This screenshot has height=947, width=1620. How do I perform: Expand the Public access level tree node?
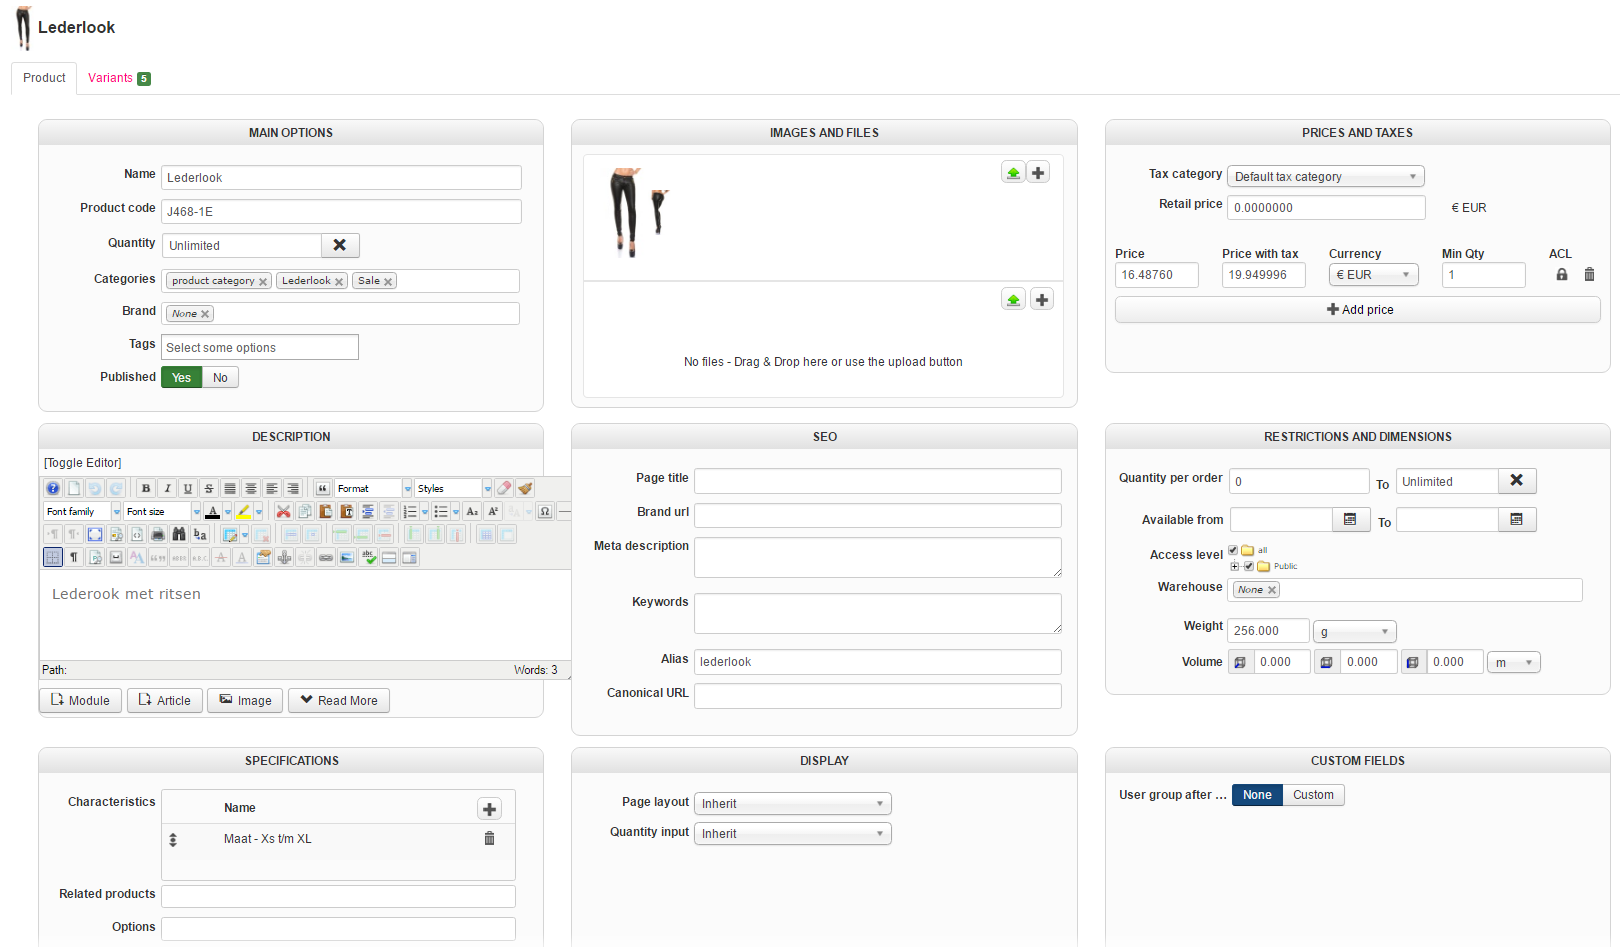coord(1235,566)
